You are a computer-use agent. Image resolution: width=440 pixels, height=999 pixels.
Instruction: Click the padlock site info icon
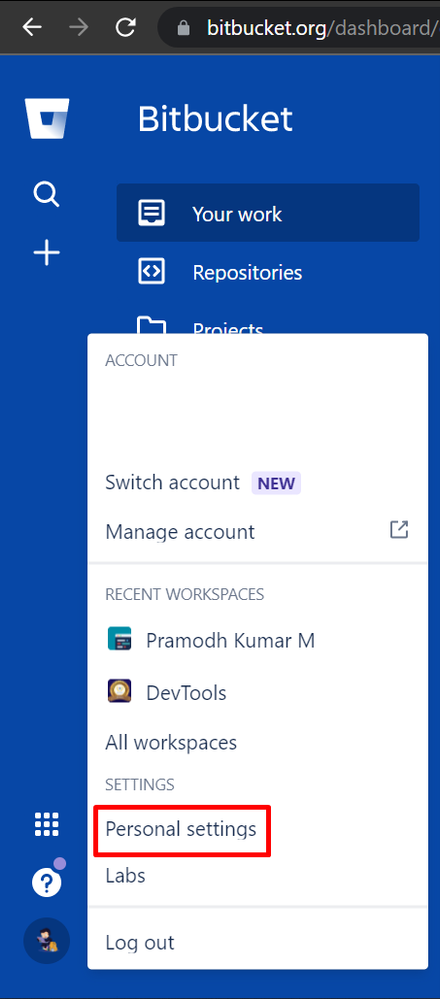tap(184, 27)
